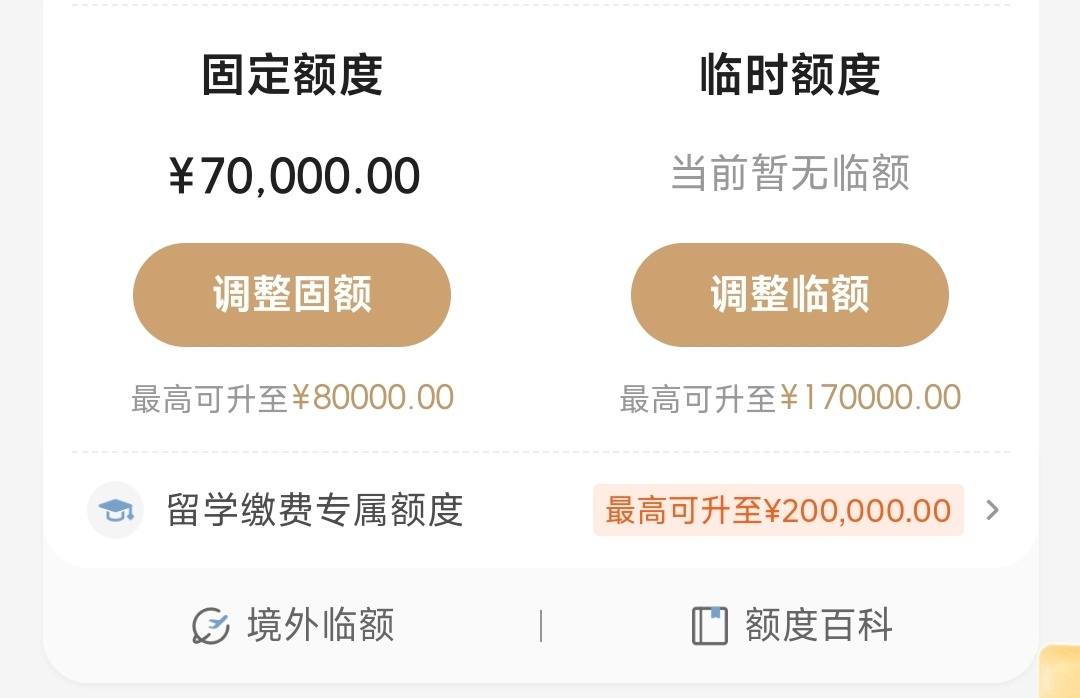Select the 额度百科 label
This screenshot has width=1080, height=698.
[819, 626]
